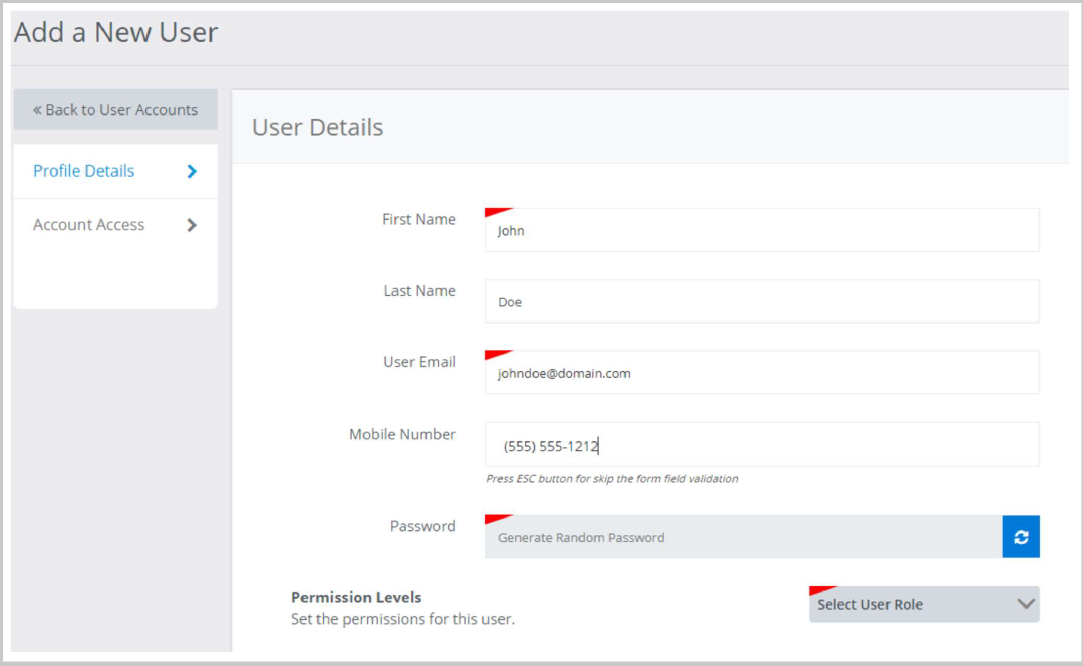1083x666 pixels.
Task: Click the blue chevron beside Profile Details
Action: [x=192, y=171]
